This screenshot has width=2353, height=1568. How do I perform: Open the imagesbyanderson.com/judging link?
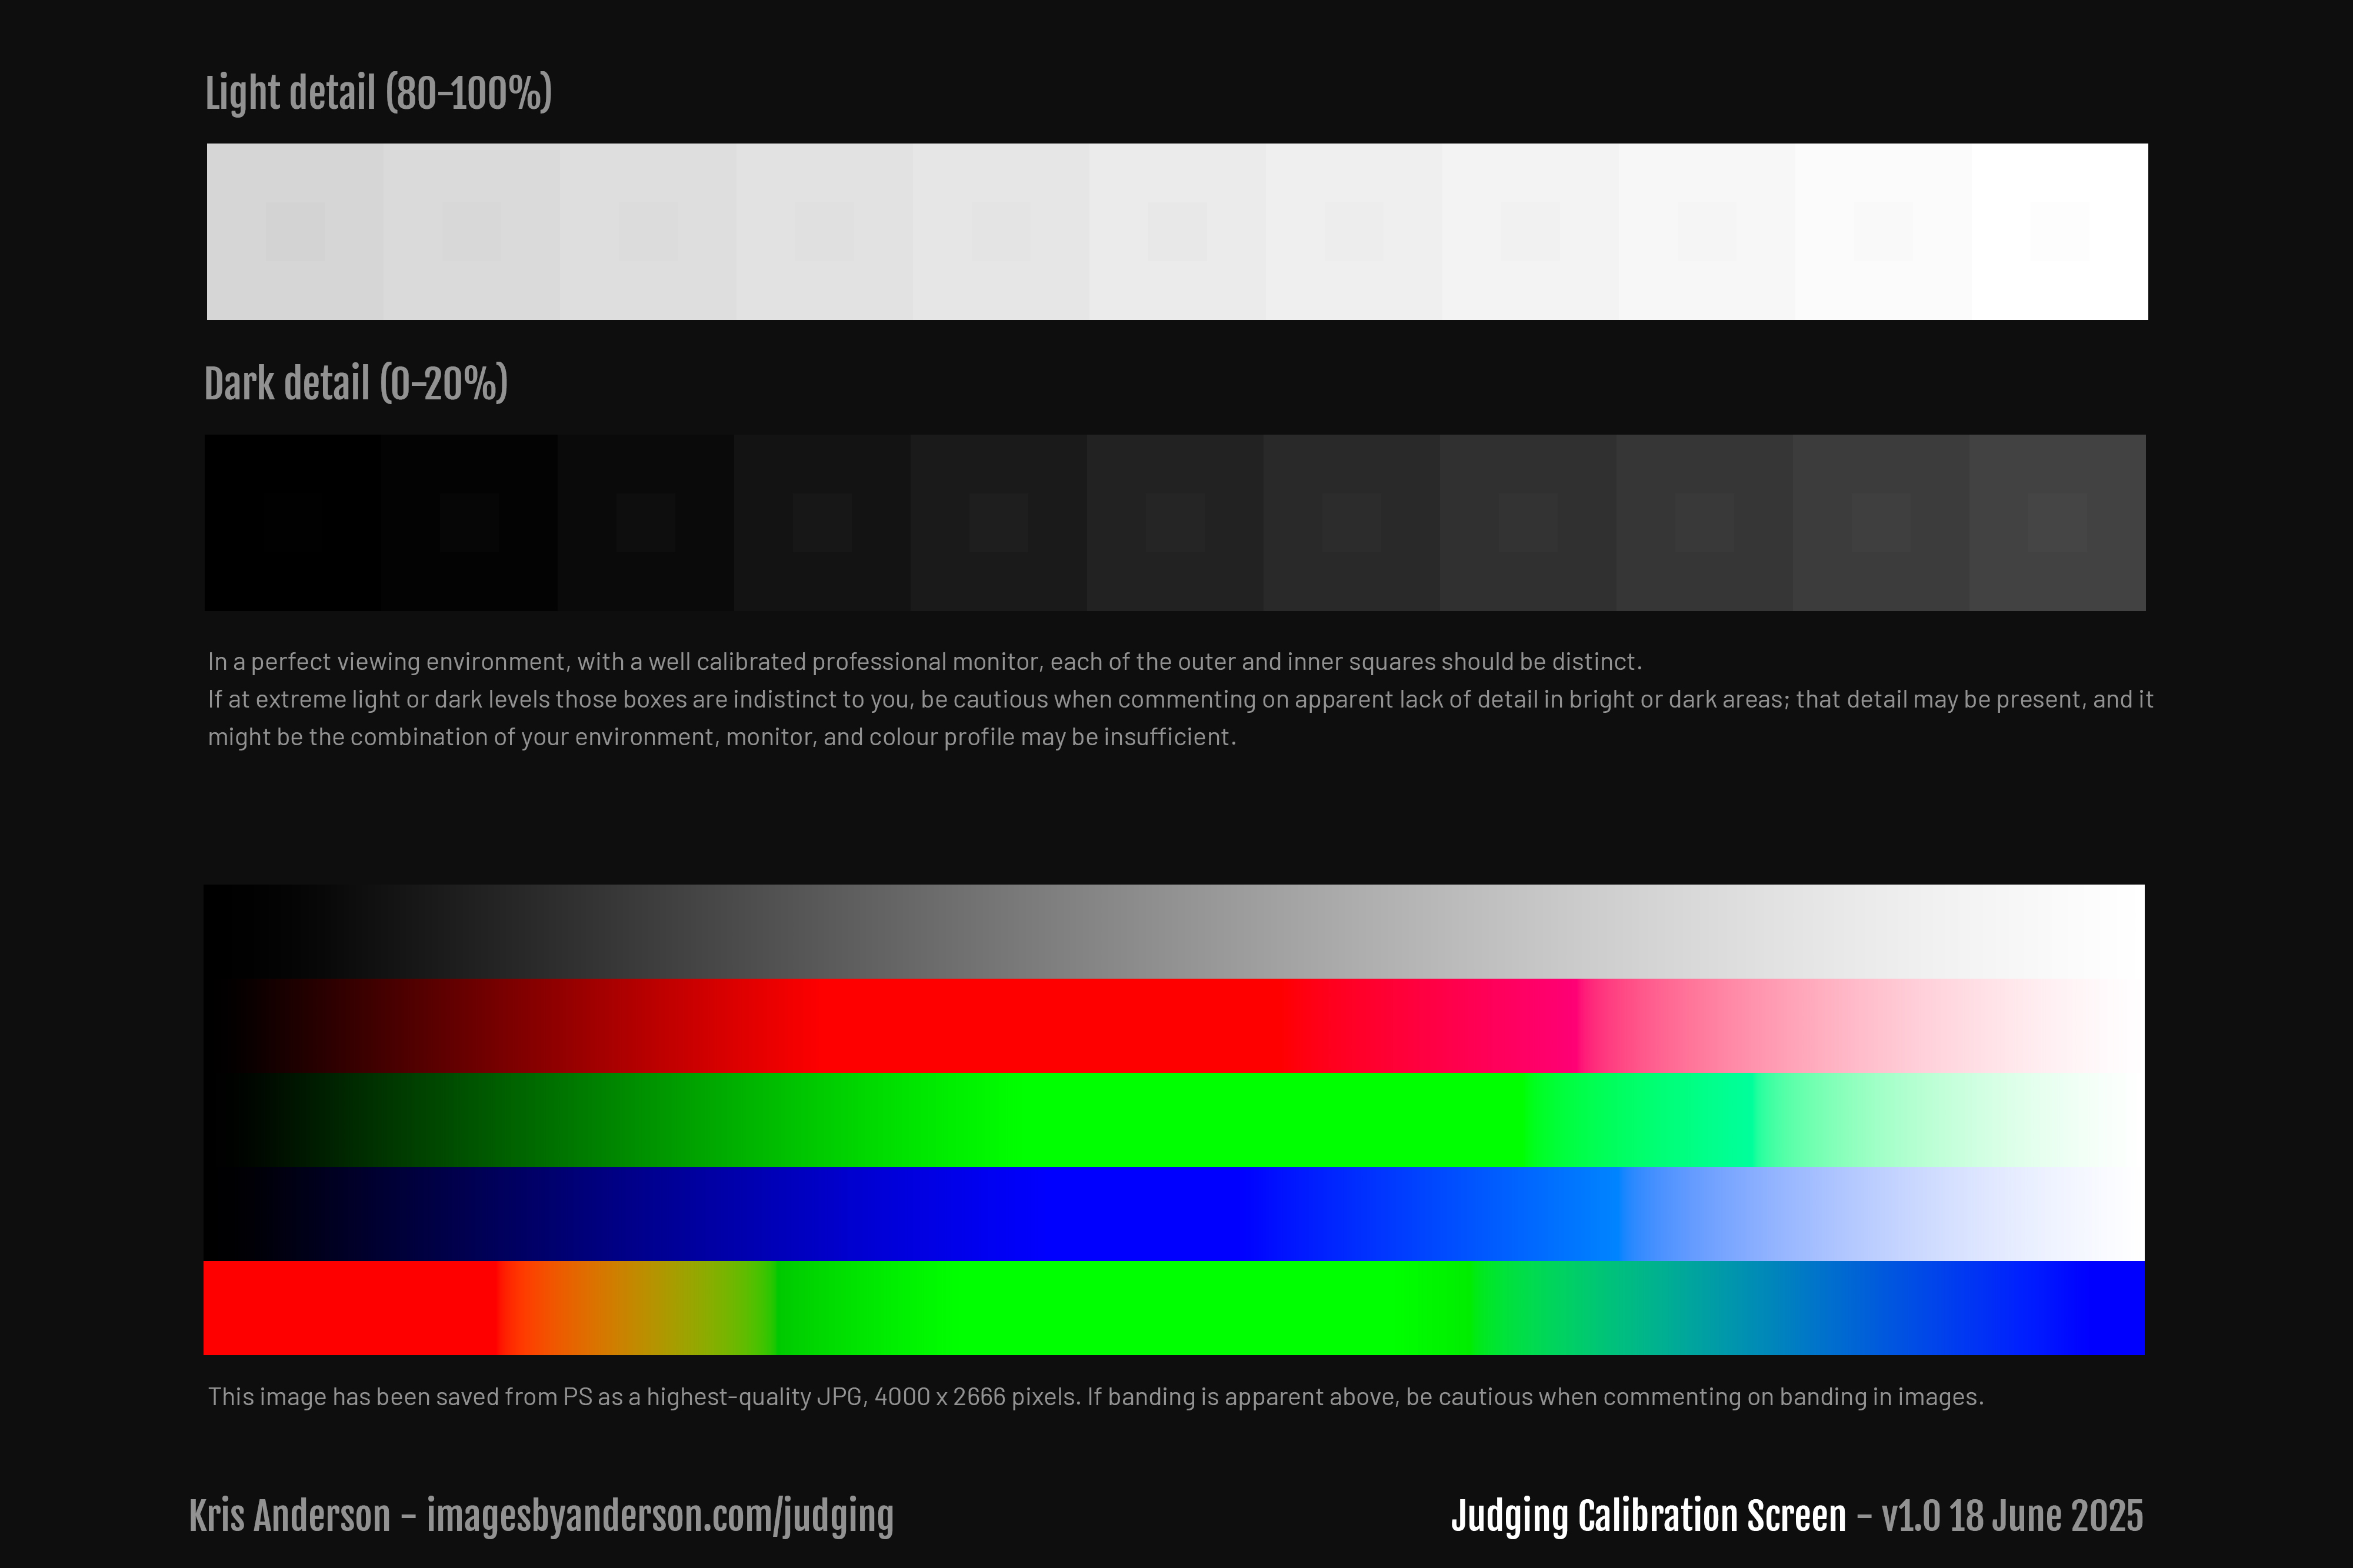pos(660,1516)
